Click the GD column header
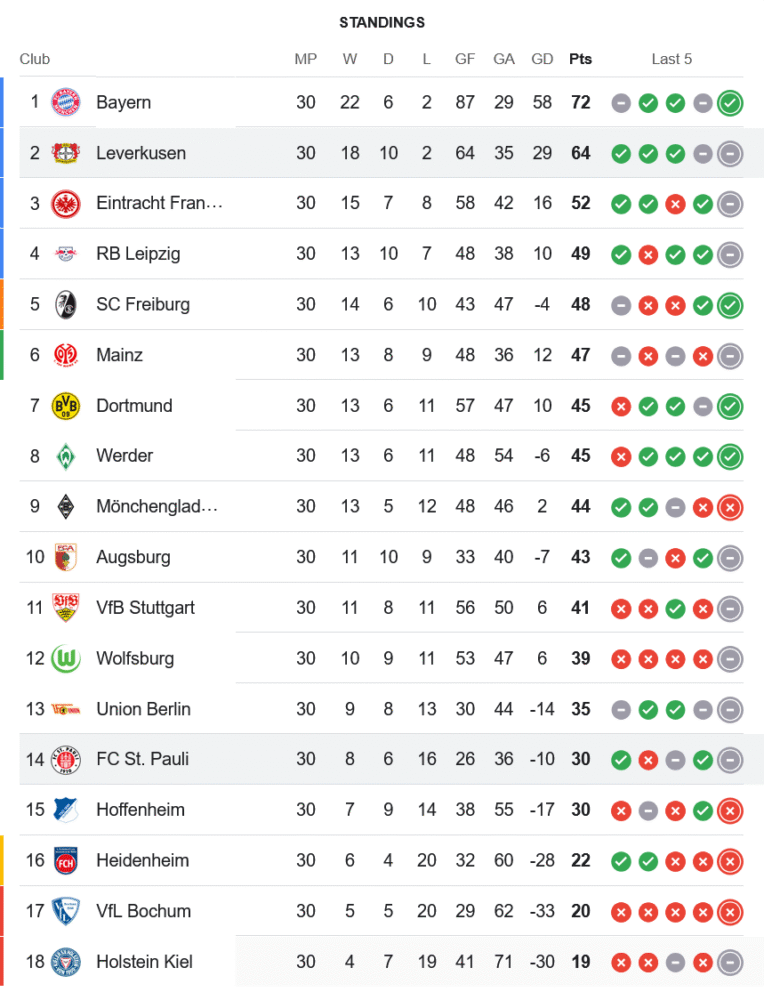The image size is (764, 1000). click(x=542, y=59)
